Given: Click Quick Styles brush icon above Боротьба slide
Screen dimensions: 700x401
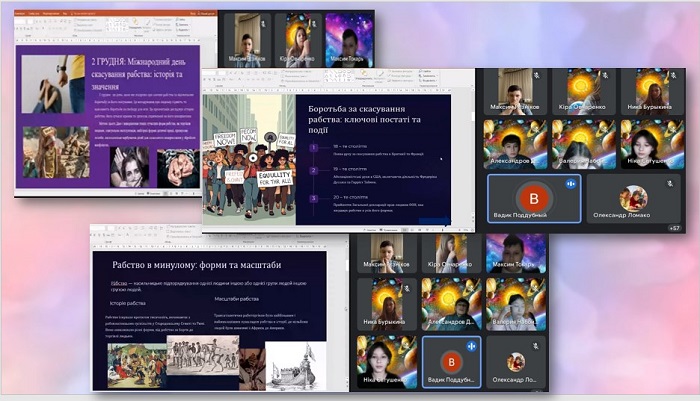Looking at the screenshot, I should pos(380,75).
